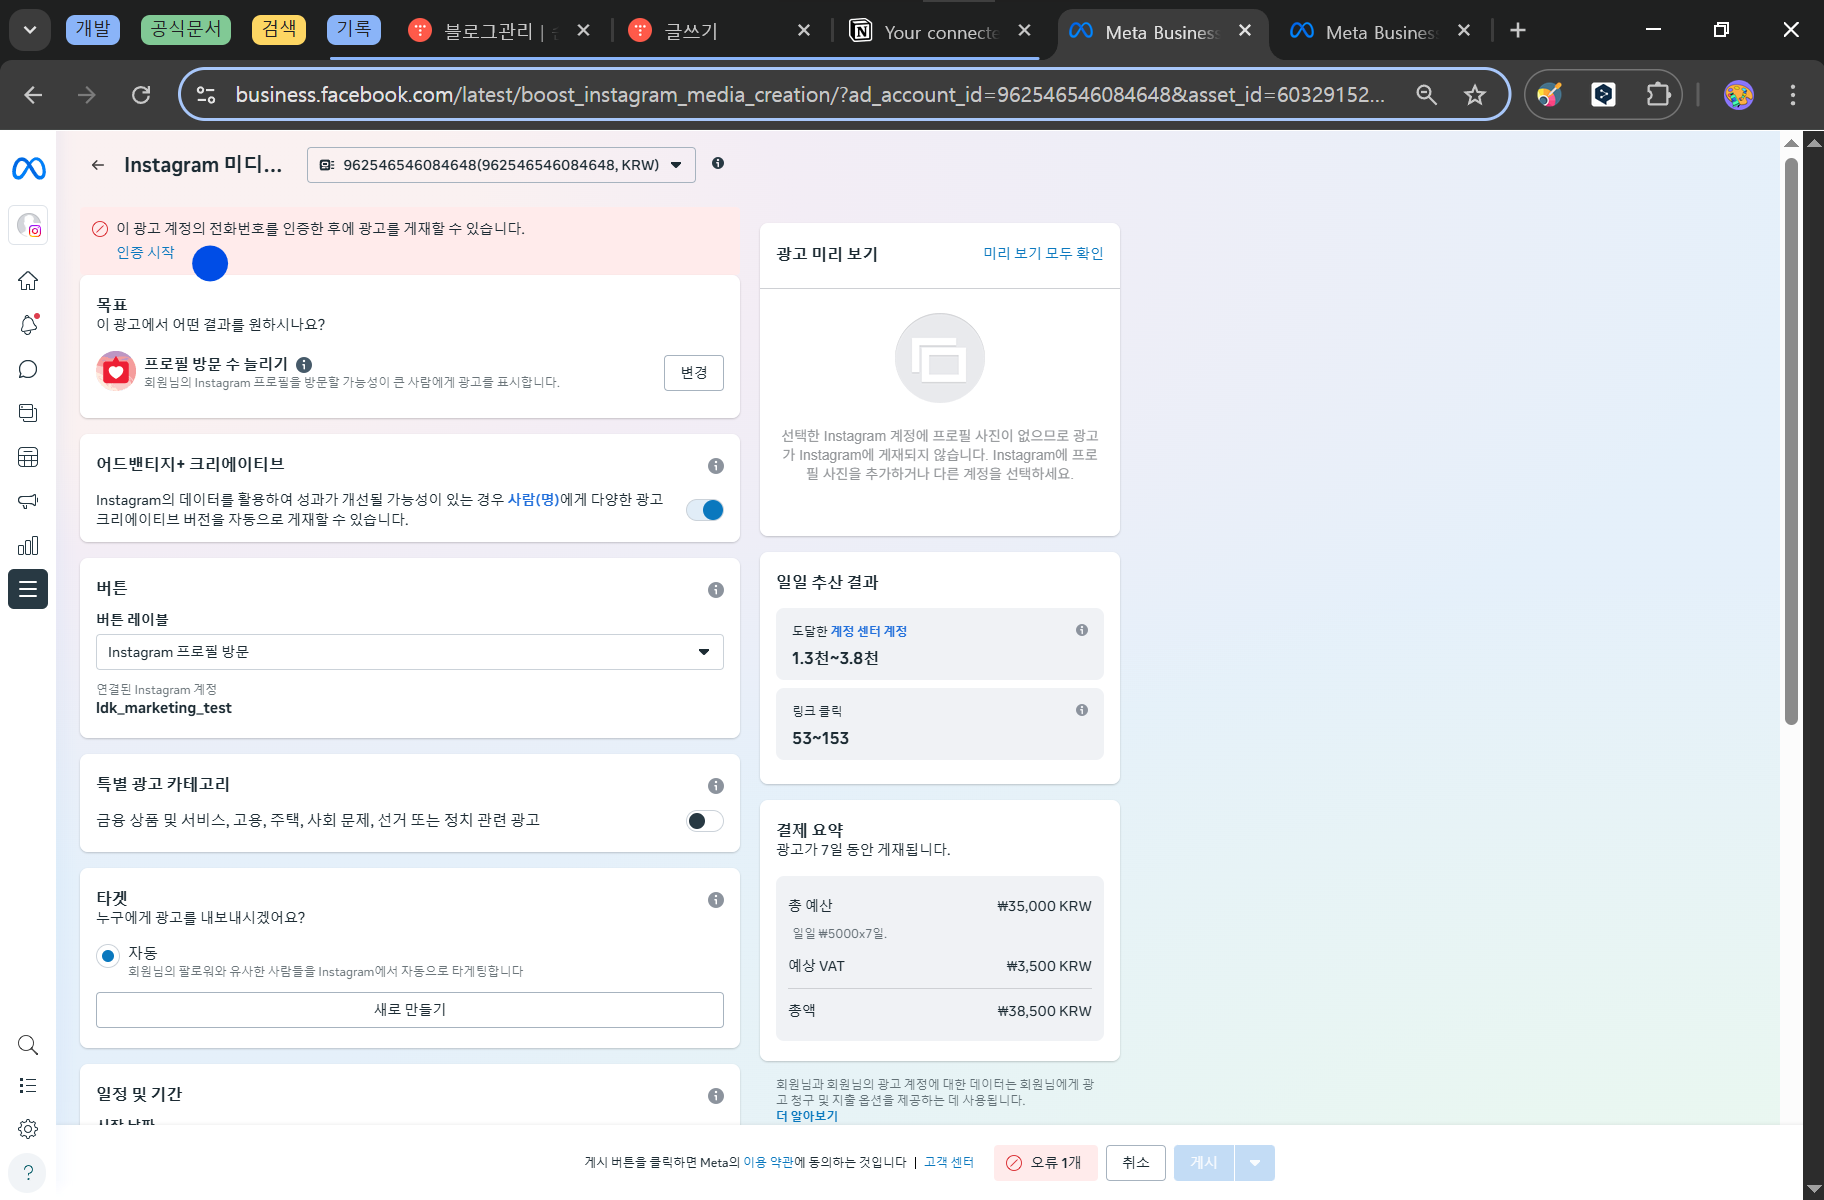Click the Meta logo in sidebar
This screenshot has width=1824, height=1200.
click(28, 168)
